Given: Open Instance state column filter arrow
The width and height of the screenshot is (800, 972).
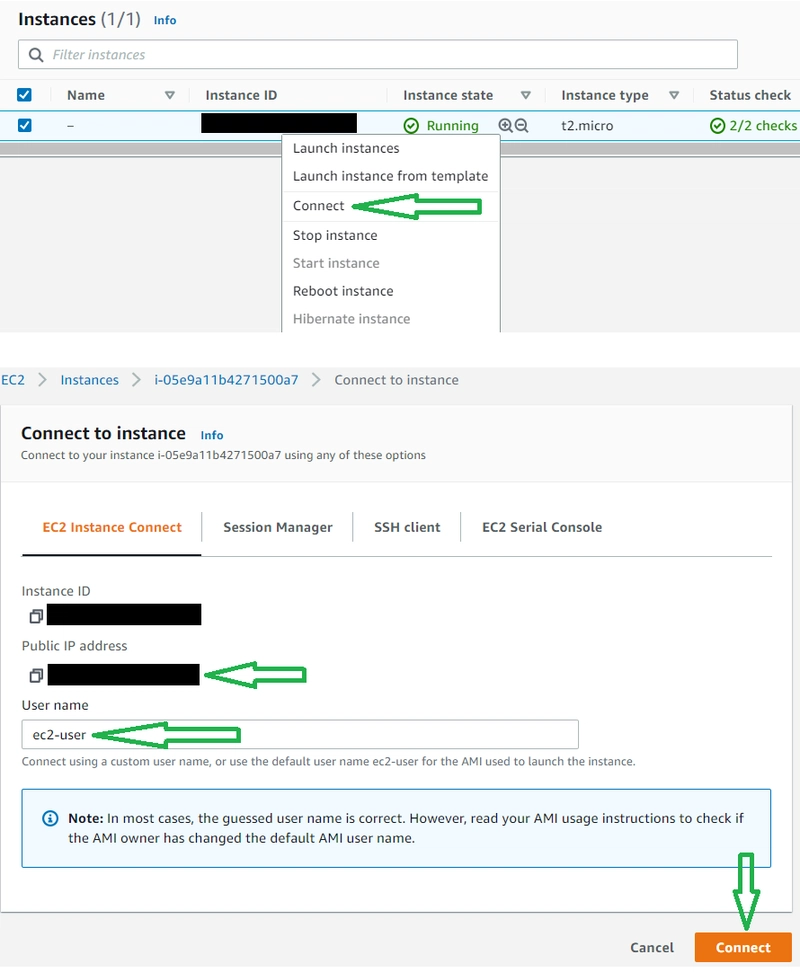Looking at the screenshot, I should 525,95.
